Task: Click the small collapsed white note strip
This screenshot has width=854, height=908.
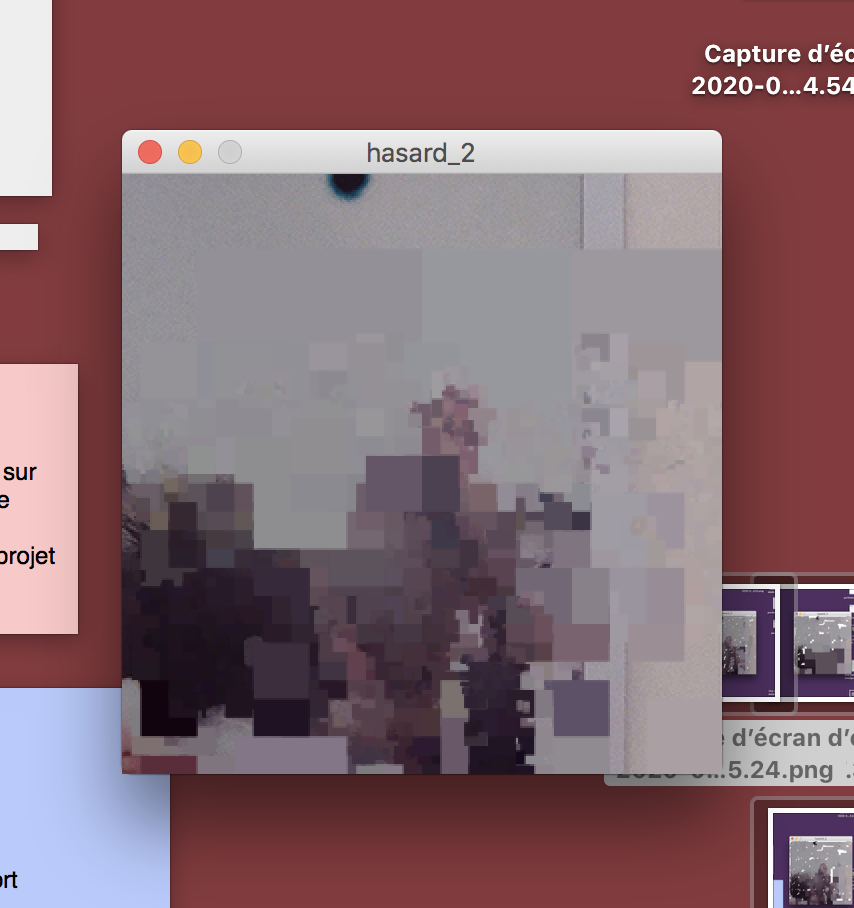Action: 18,237
